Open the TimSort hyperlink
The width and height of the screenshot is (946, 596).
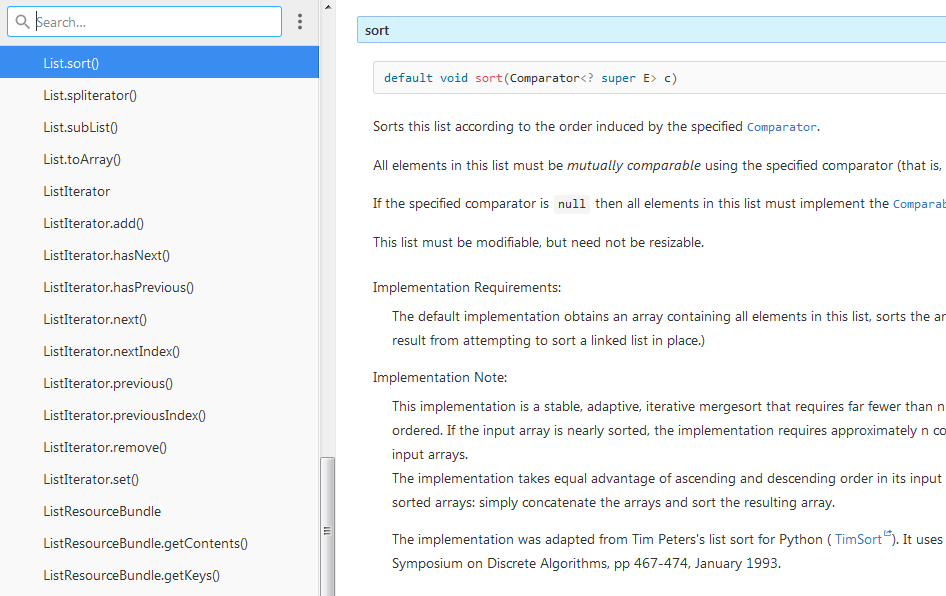(x=858, y=539)
